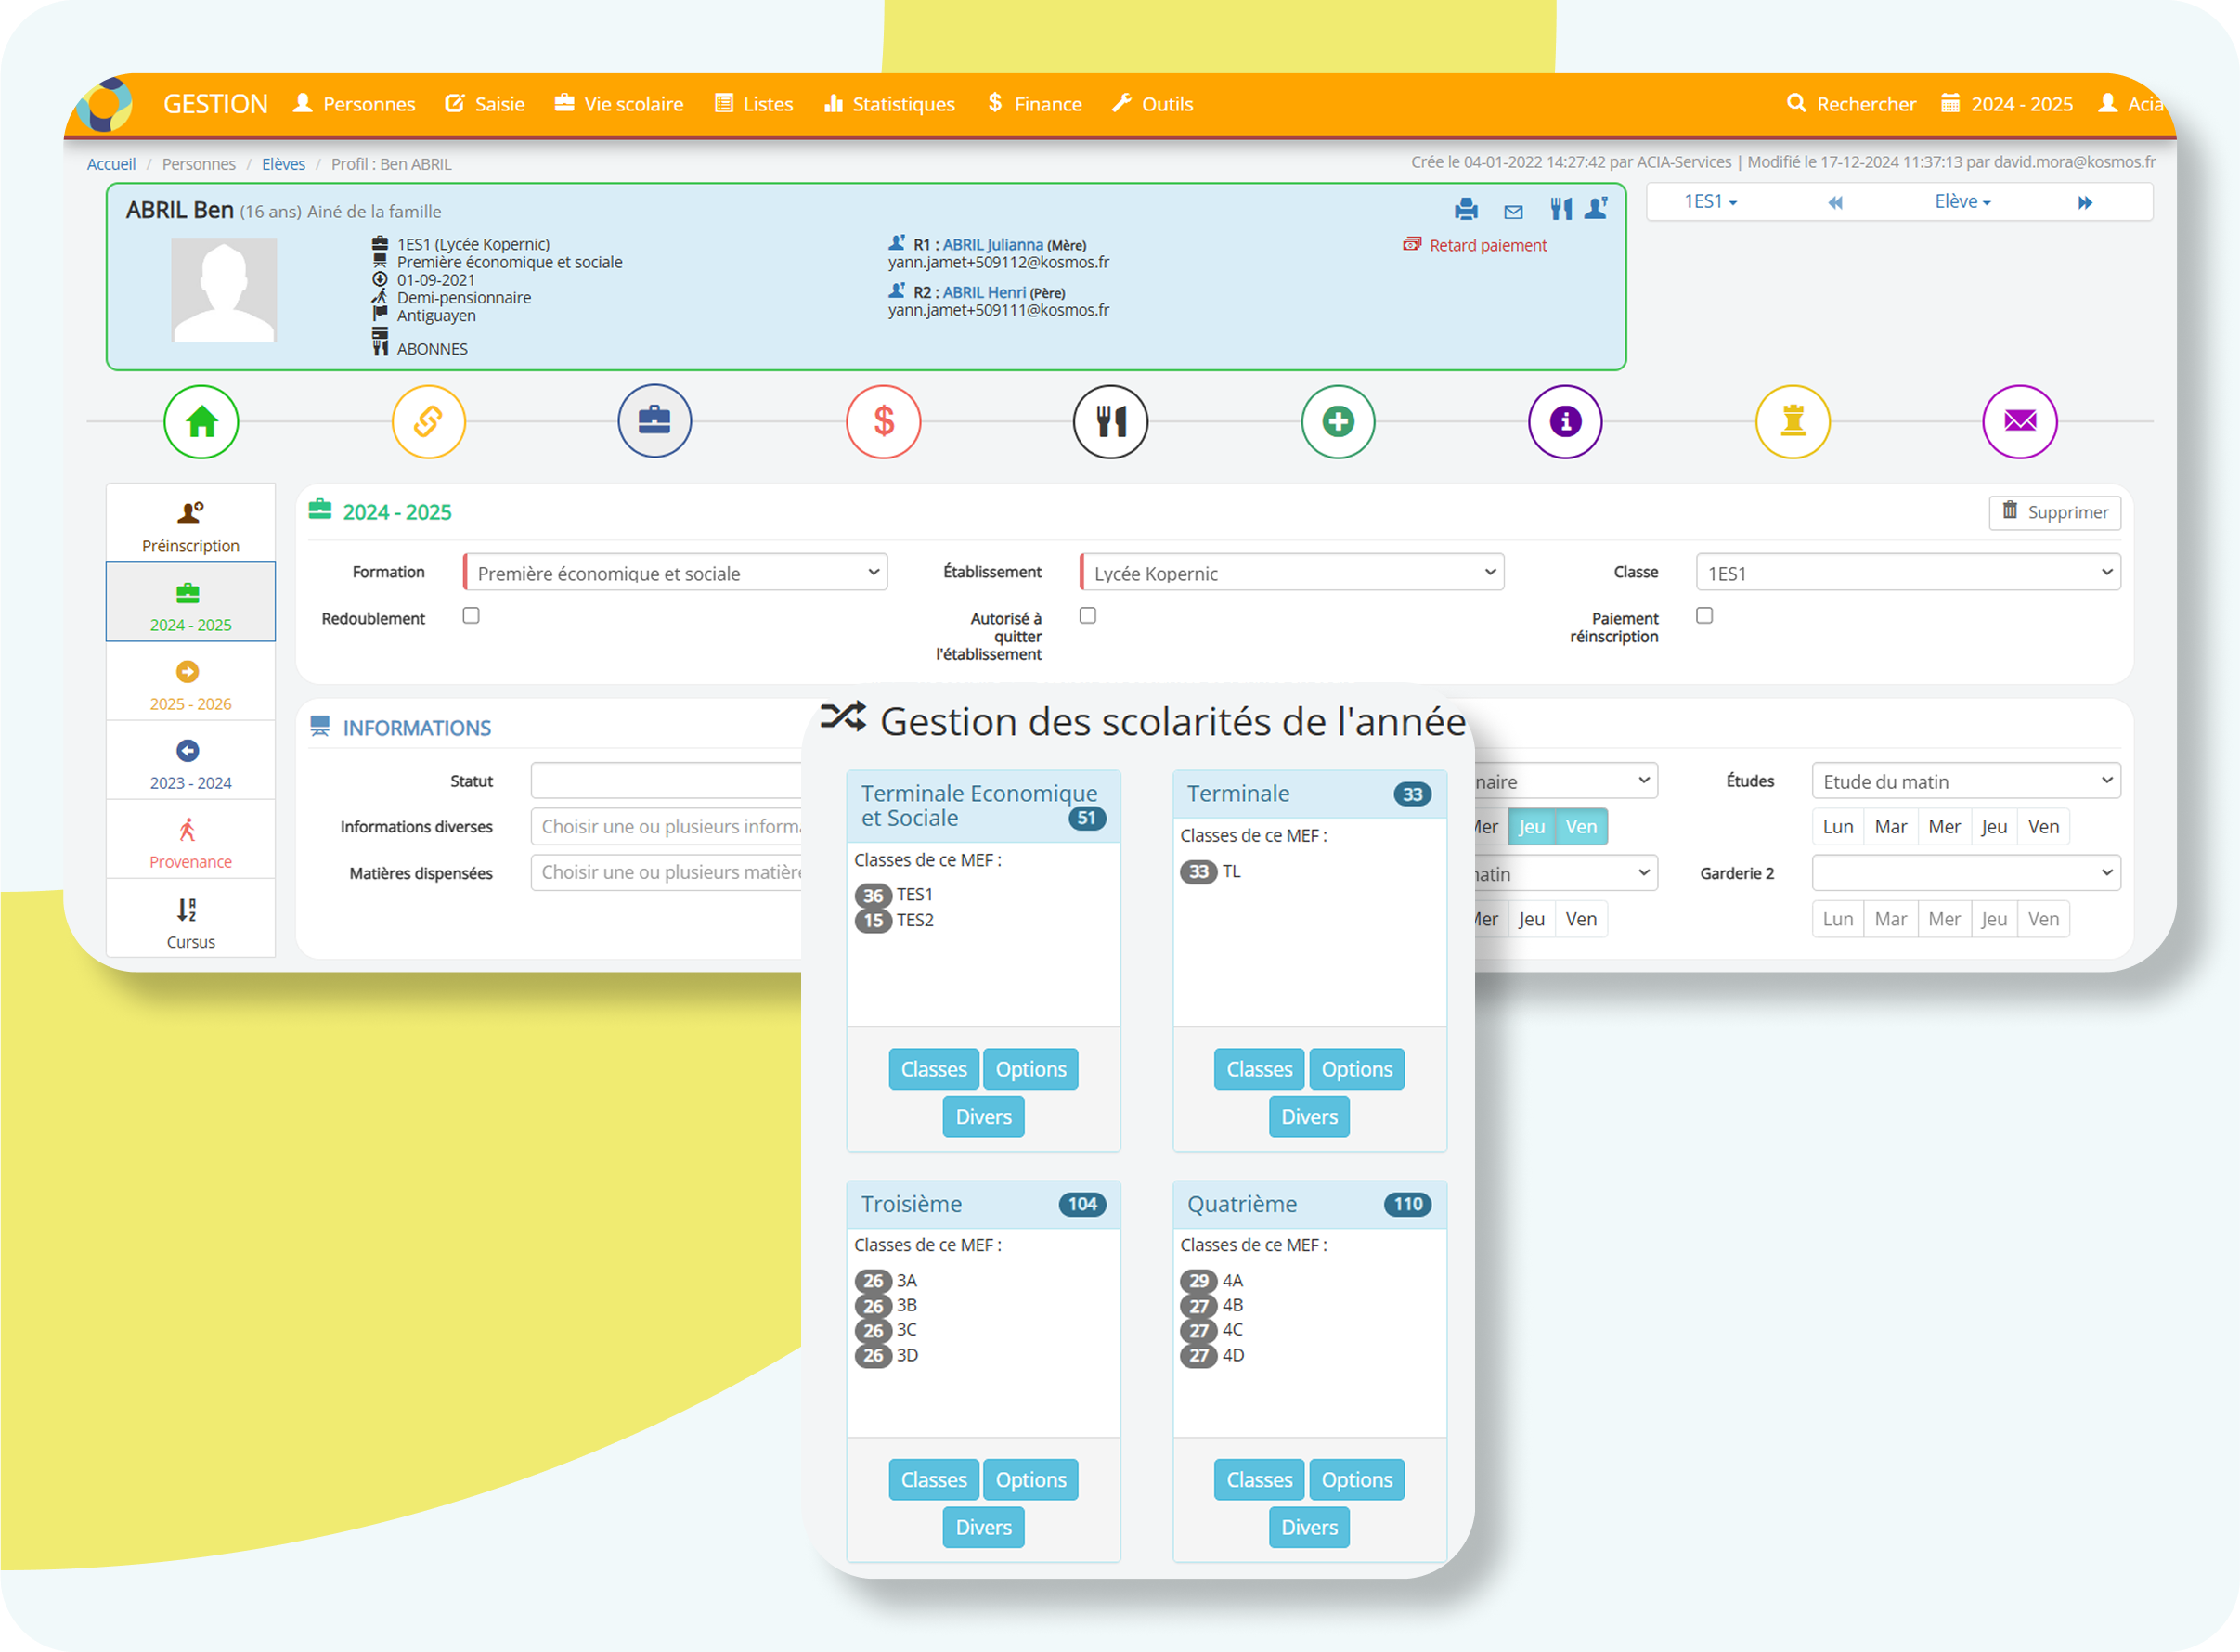
Task: Open ABRIL Henri parent link
Action: [x=984, y=293]
